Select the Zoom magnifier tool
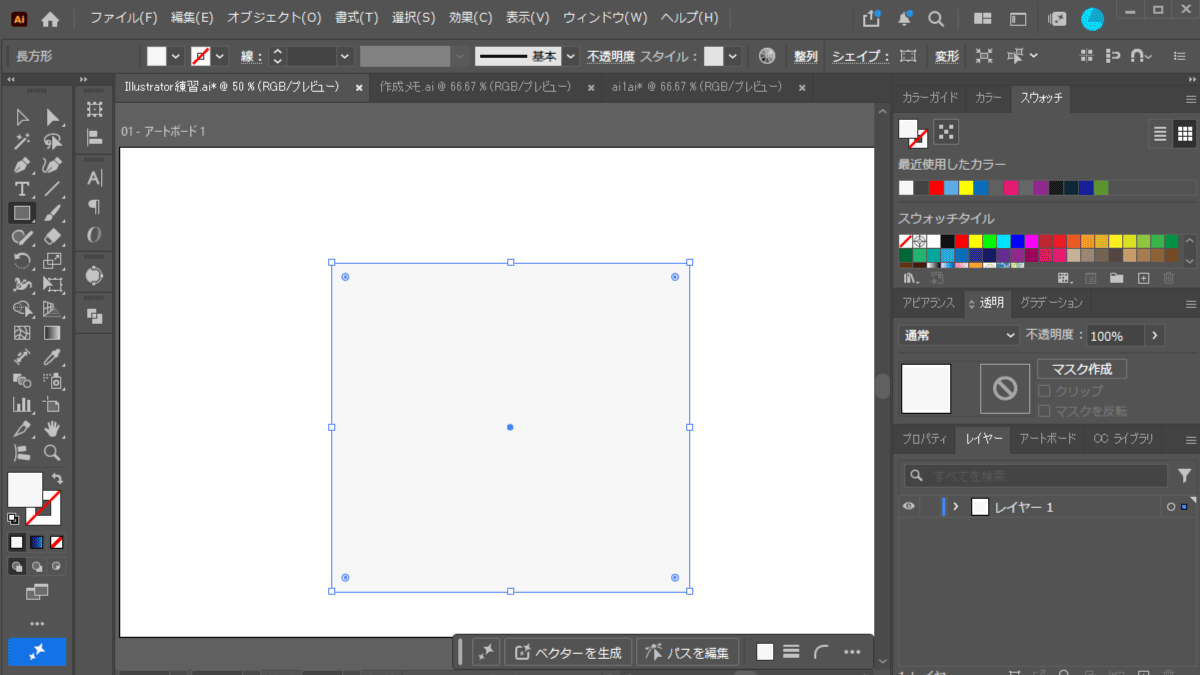The width and height of the screenshot is (1200, 675). coord(53,453)
